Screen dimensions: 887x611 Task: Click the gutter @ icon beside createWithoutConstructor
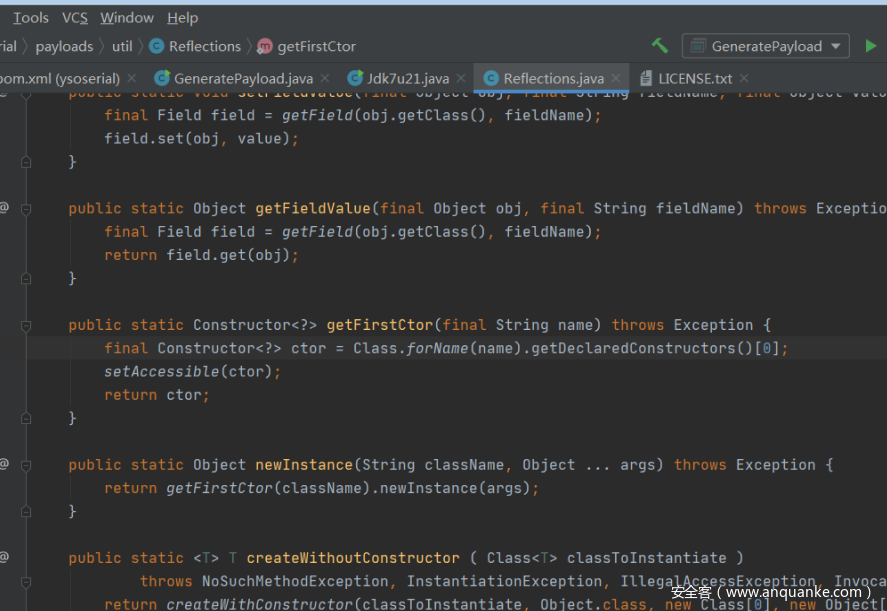[x=4, y=557]
